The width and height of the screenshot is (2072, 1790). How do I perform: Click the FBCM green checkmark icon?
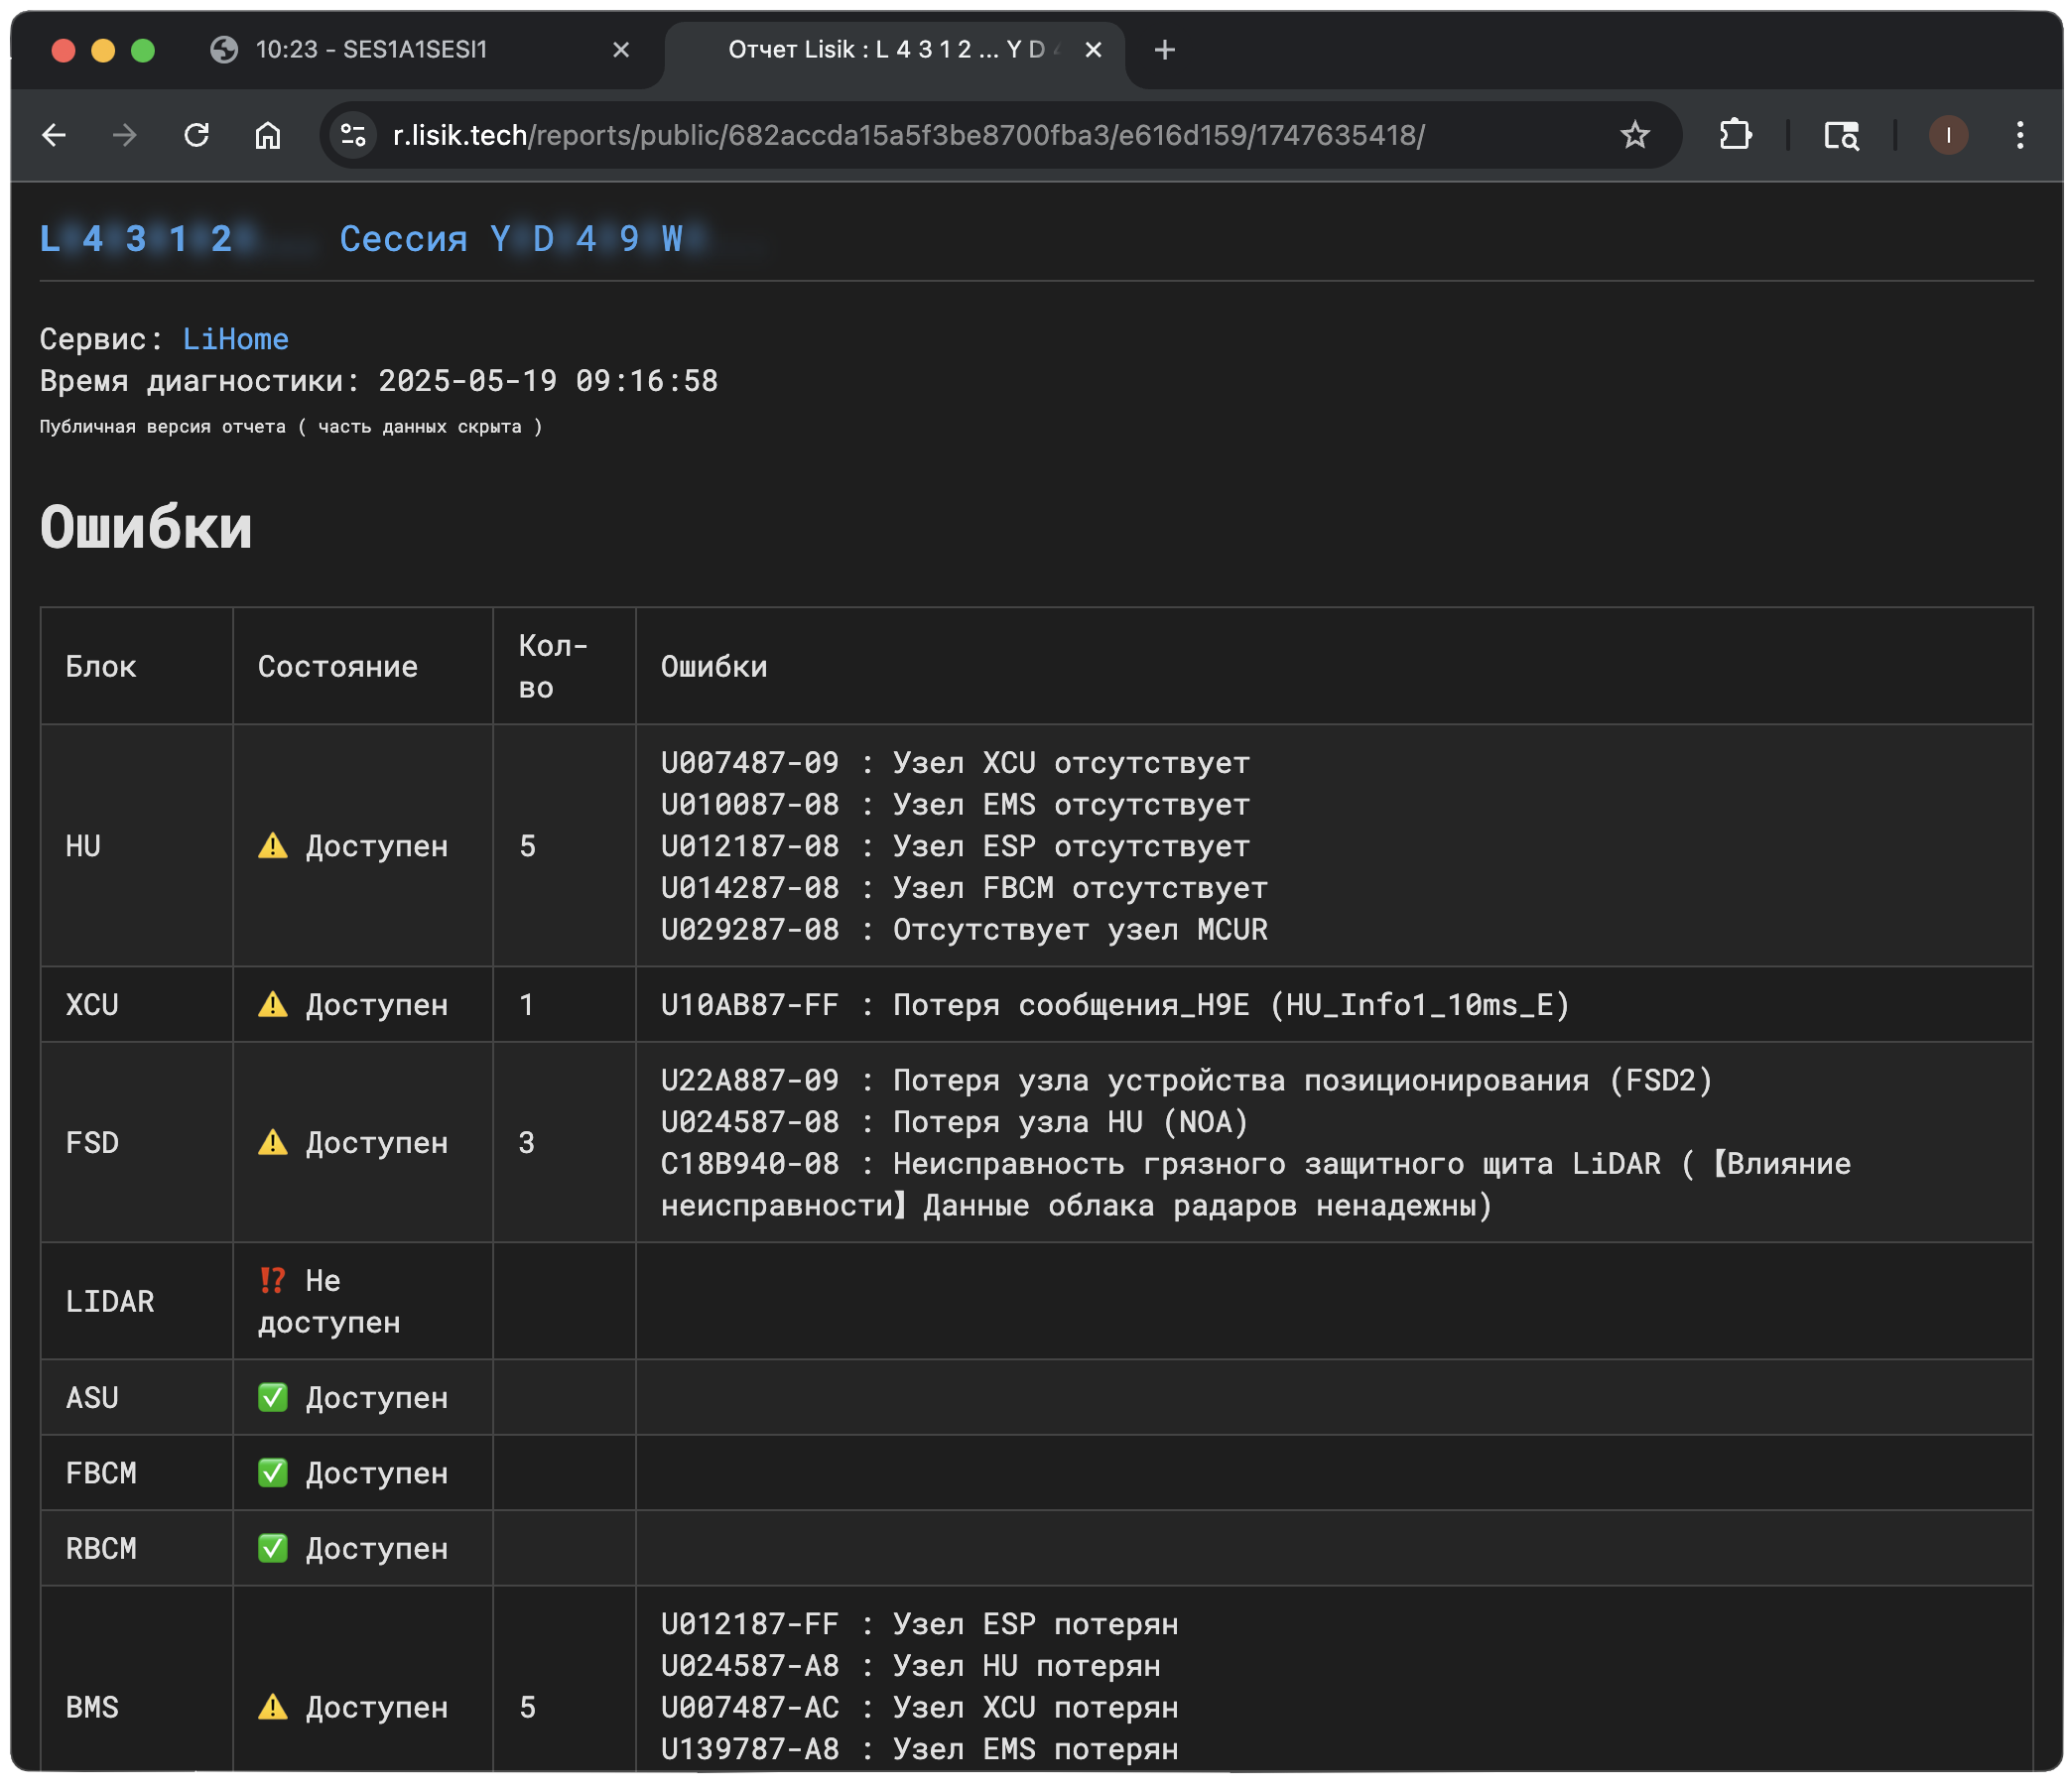click(272, 1473)
